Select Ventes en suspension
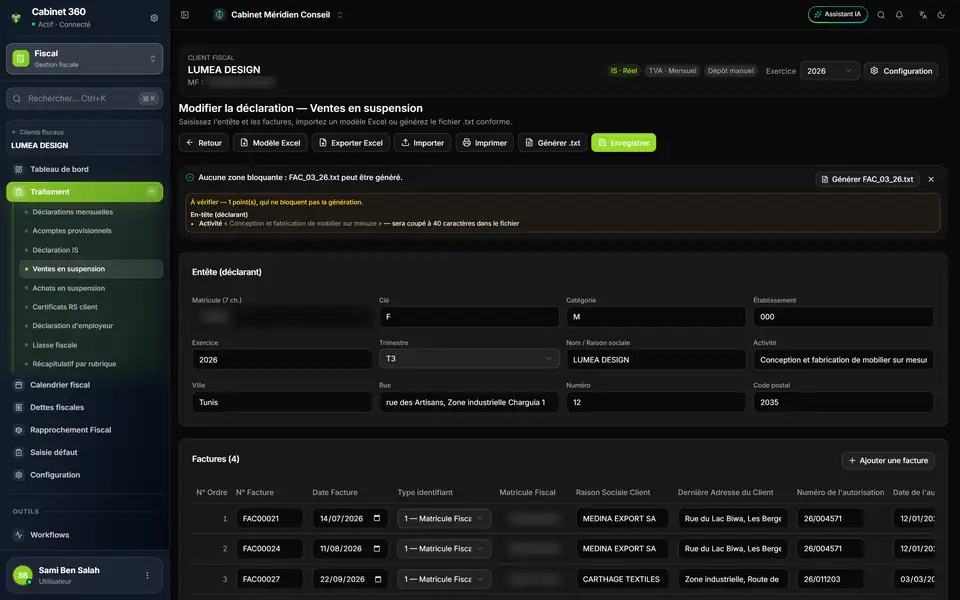960x600 pixels. (92, 269)
